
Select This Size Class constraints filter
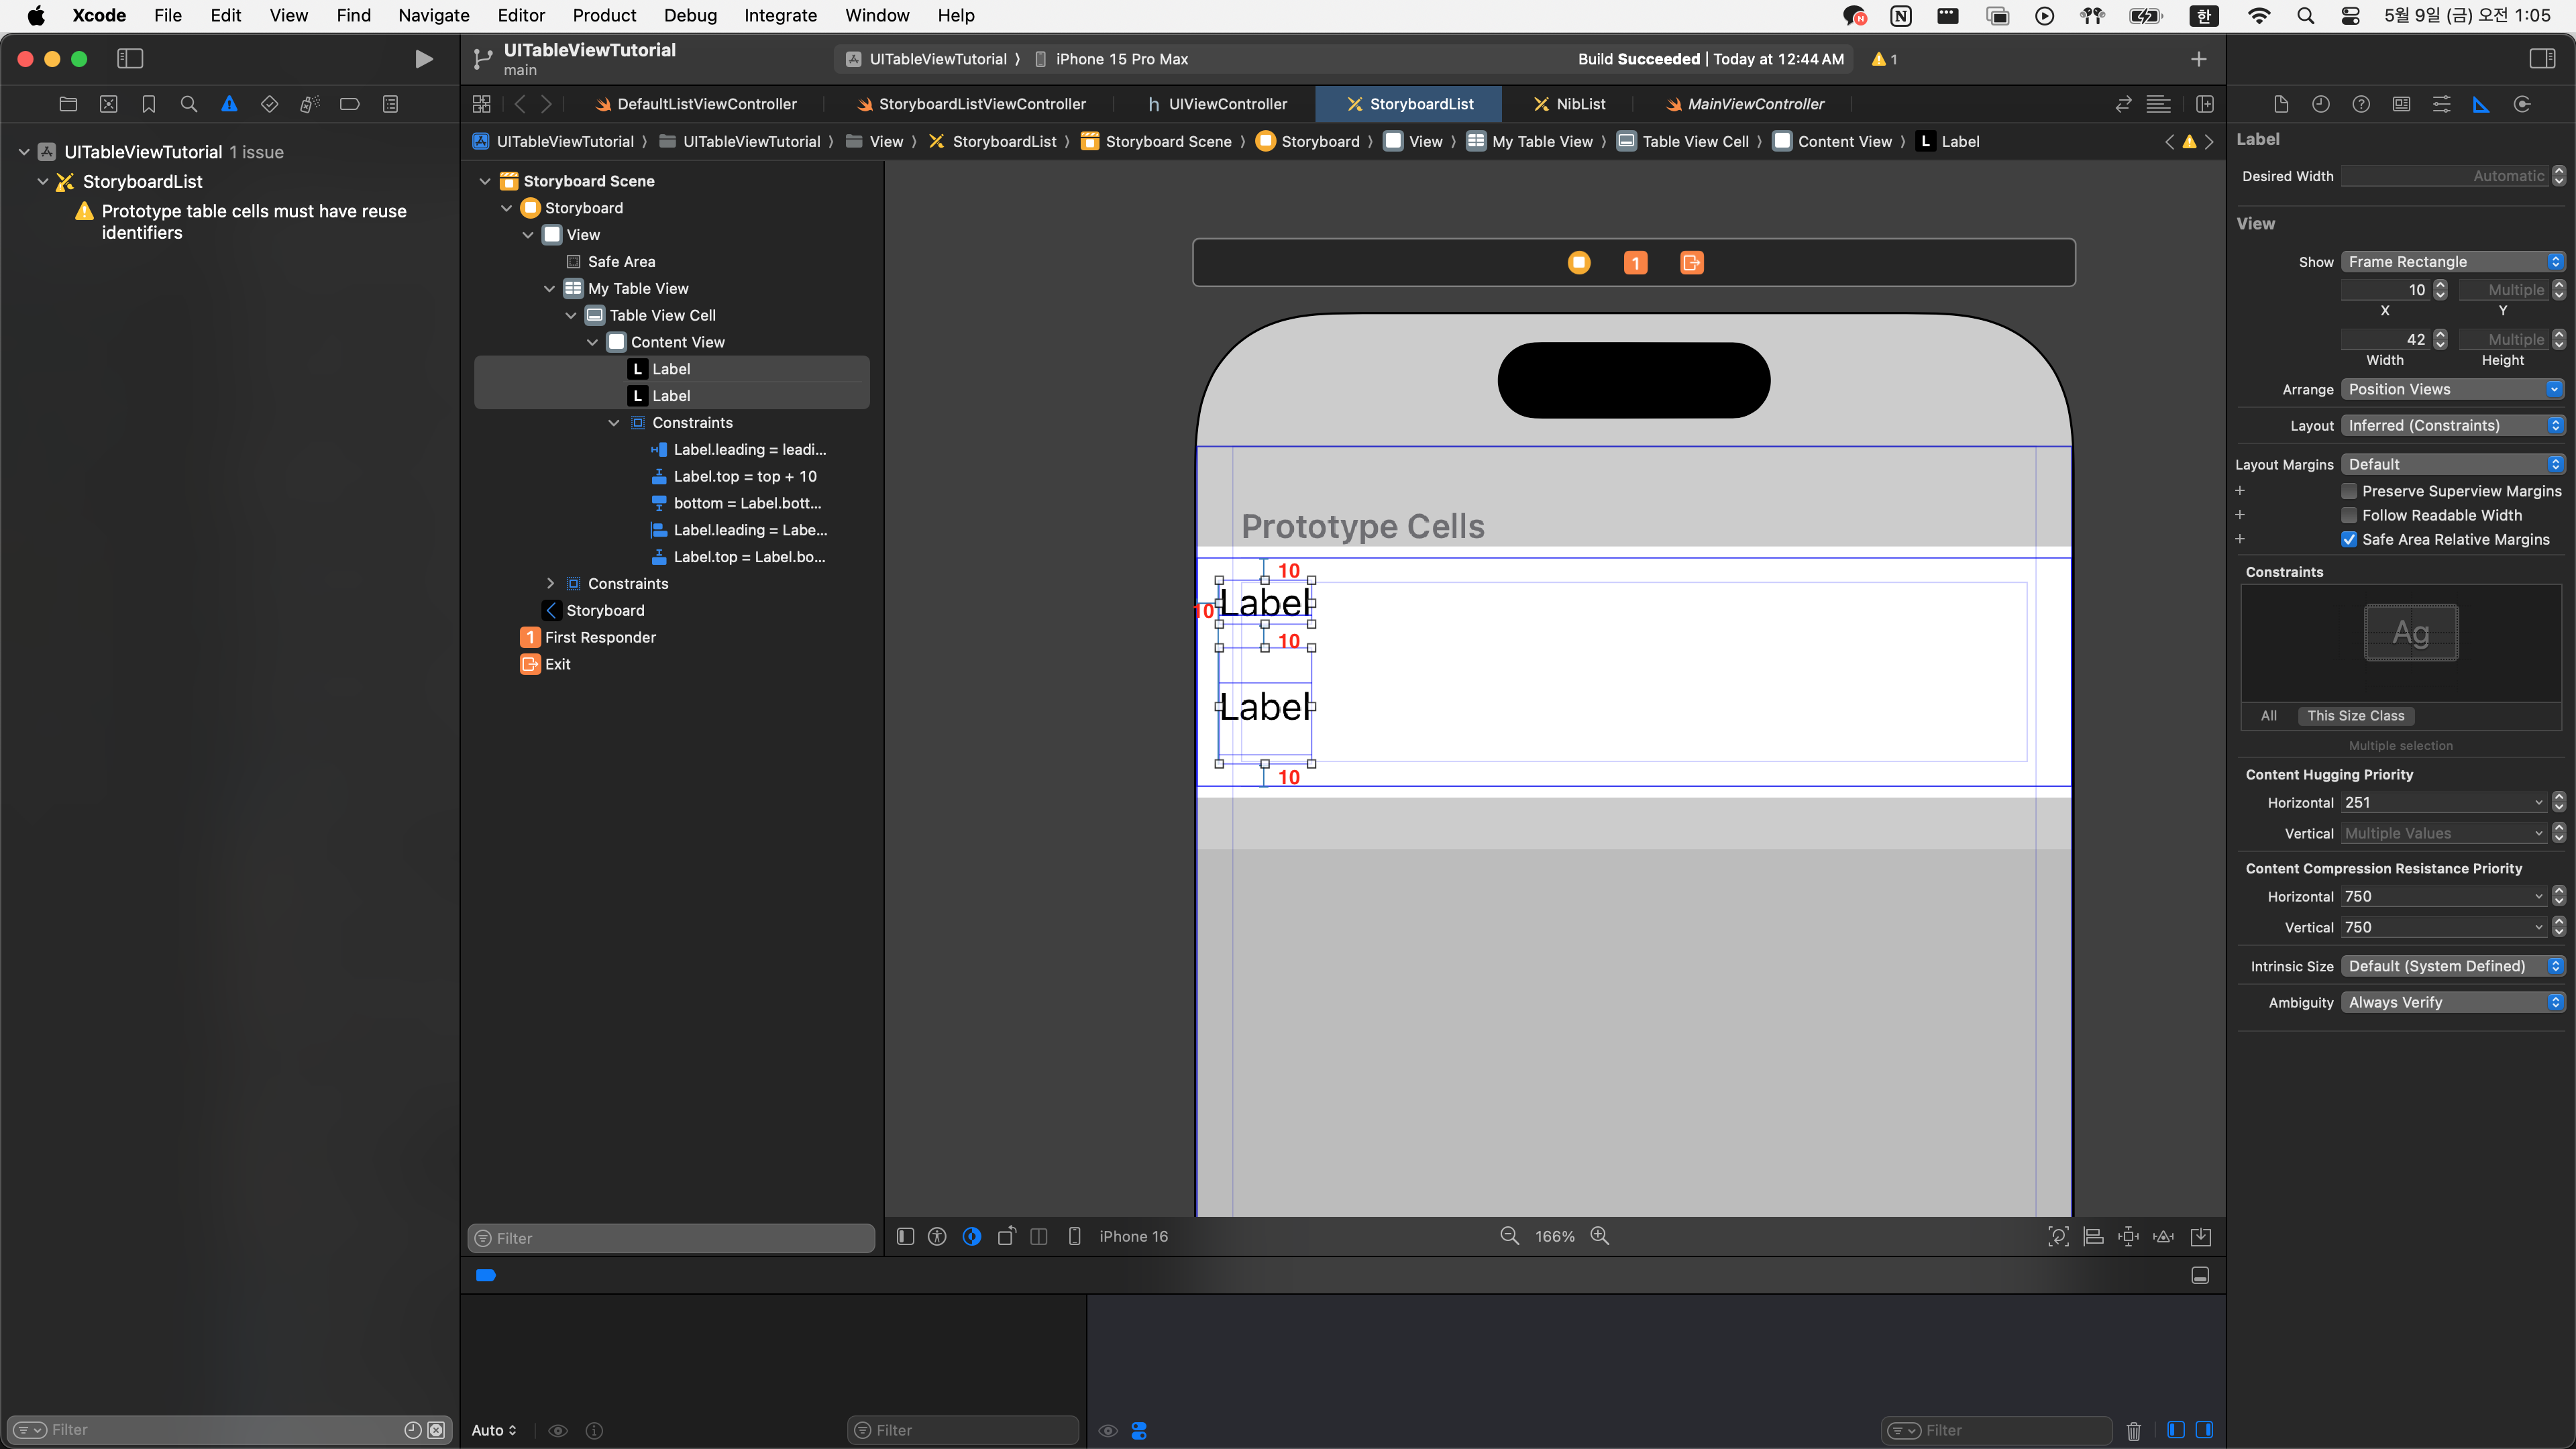pyautogui.click(x=2355, y=716)
